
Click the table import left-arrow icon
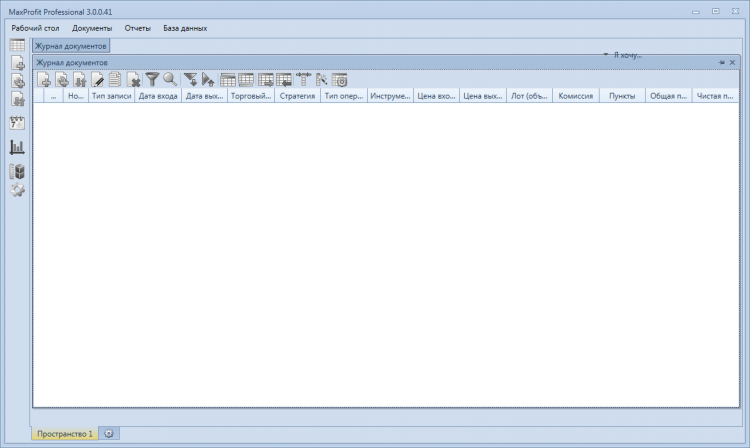284,80
